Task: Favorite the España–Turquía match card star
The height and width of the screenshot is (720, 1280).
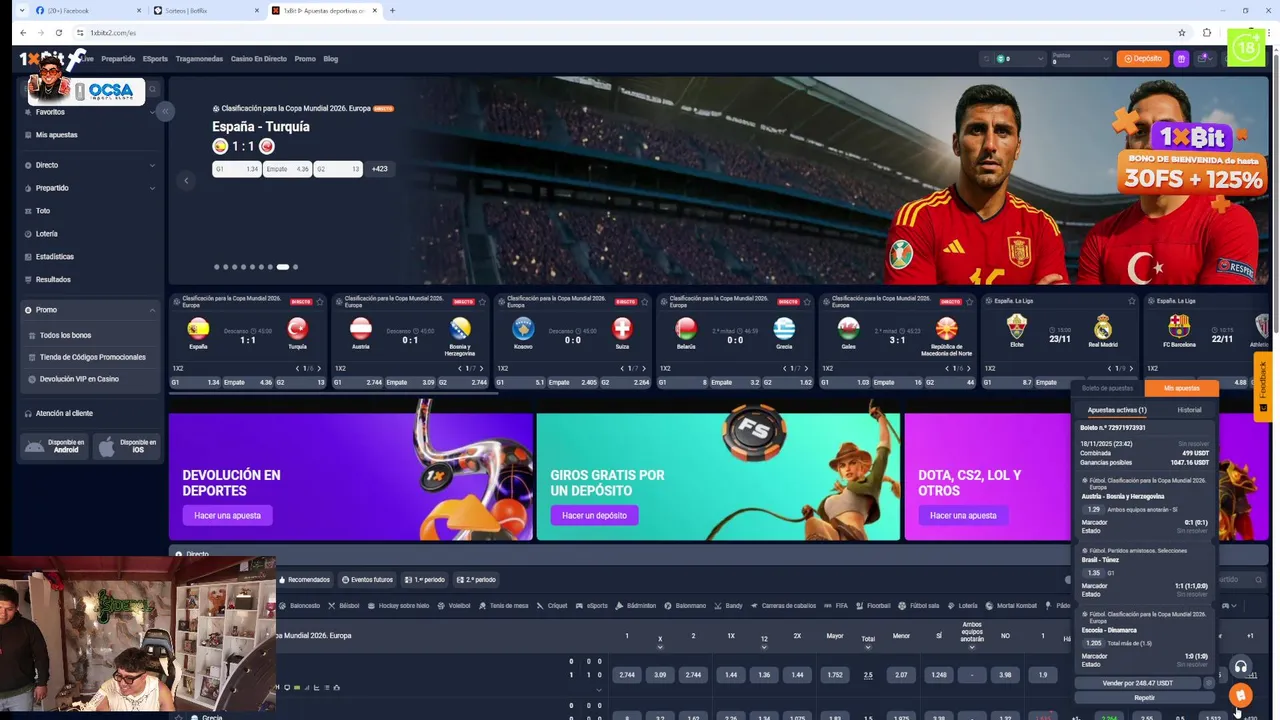Action: [320, 301]
